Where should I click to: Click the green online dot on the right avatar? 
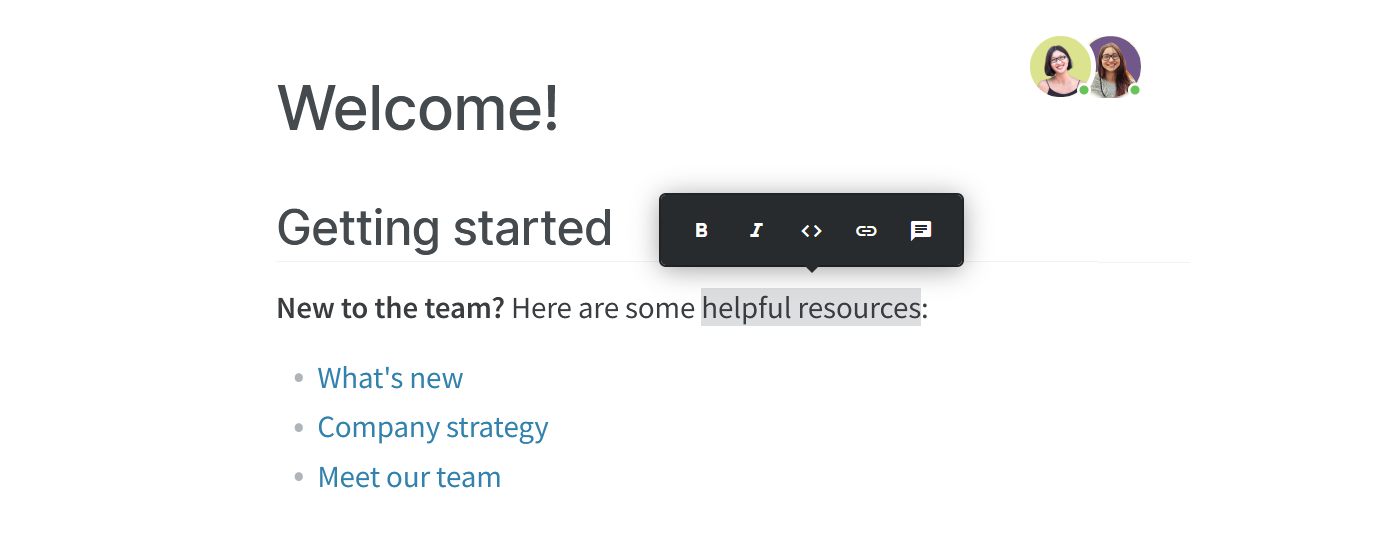tap(1135, 90)
